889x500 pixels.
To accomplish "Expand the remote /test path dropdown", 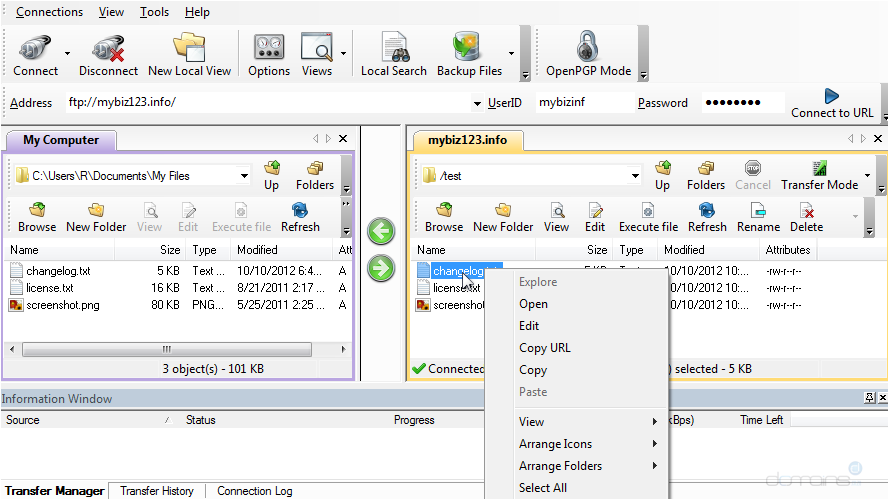I will [x=634, y=176].
